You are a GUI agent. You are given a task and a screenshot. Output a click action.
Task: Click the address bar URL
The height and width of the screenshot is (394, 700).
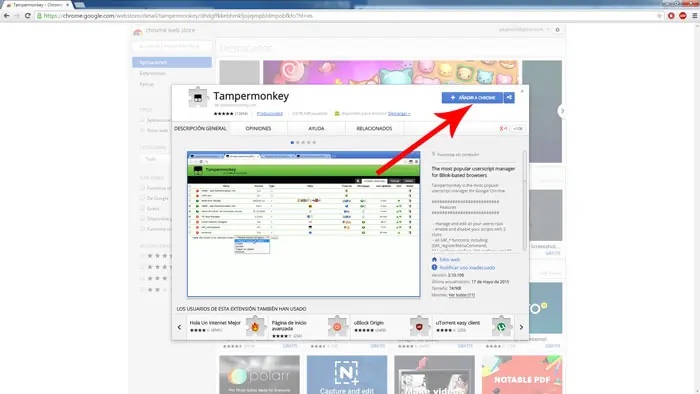179,16
